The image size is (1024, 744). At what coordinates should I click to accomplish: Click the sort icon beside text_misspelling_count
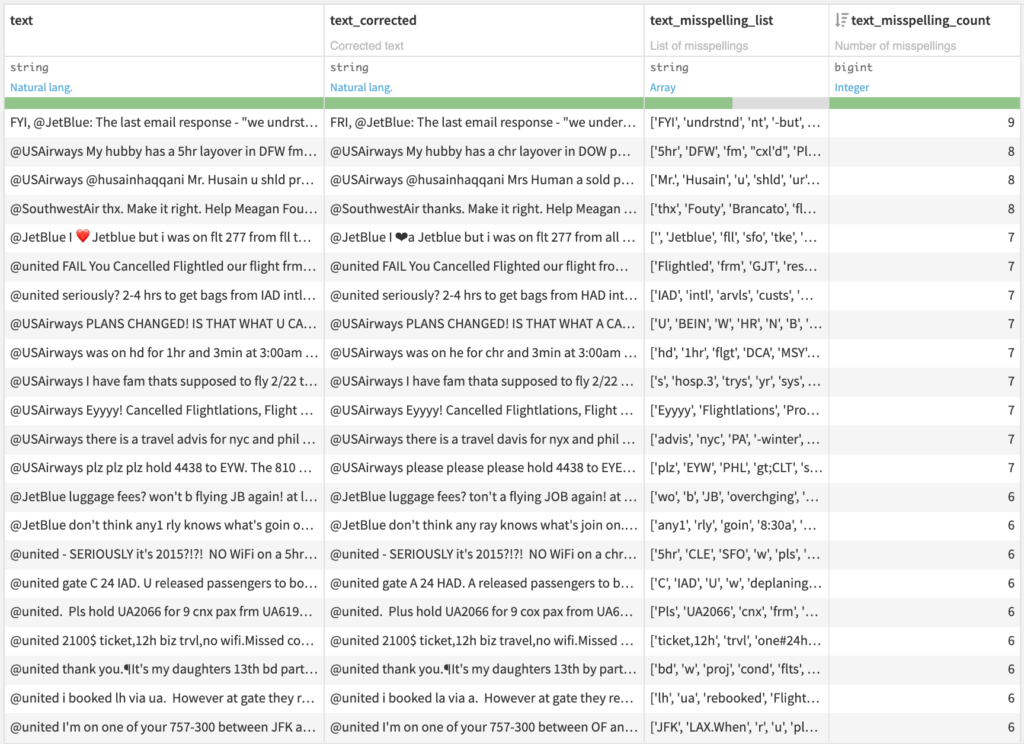pos(840,20)
